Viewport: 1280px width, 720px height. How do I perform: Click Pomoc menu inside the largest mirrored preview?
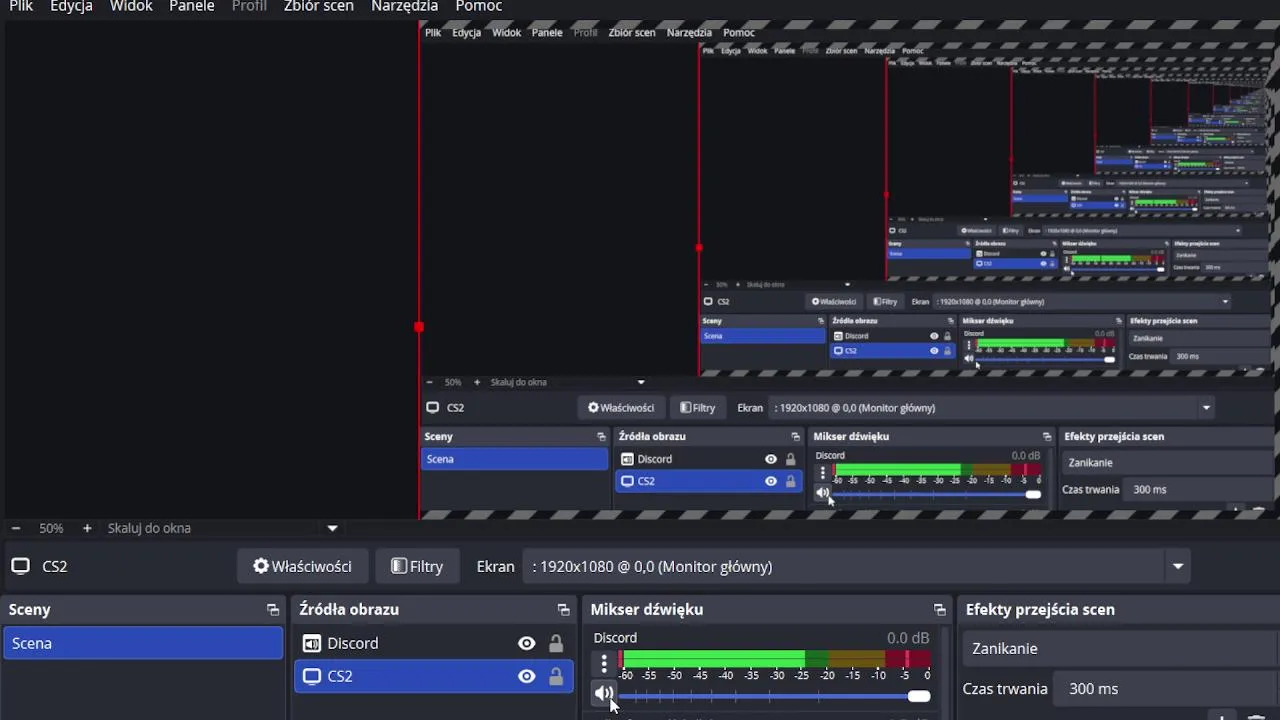click(739, 32)
